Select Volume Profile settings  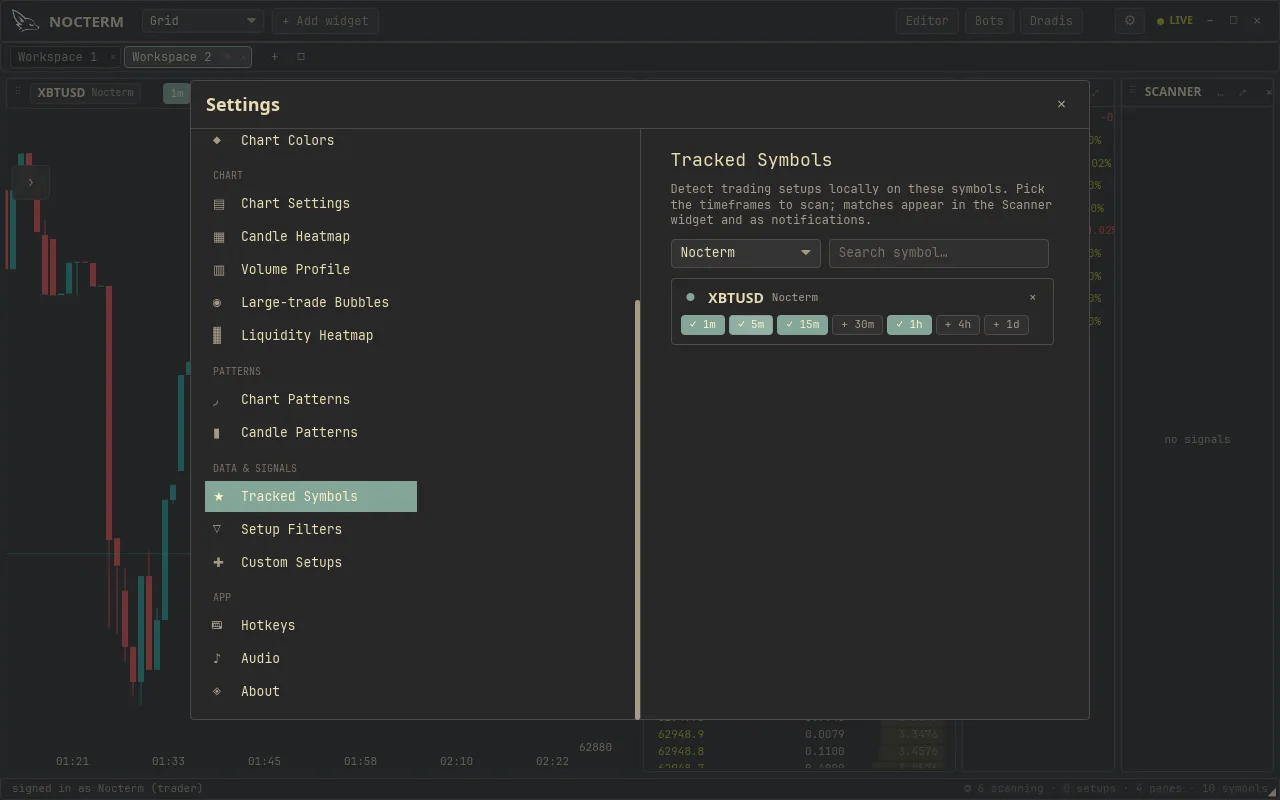310,269
